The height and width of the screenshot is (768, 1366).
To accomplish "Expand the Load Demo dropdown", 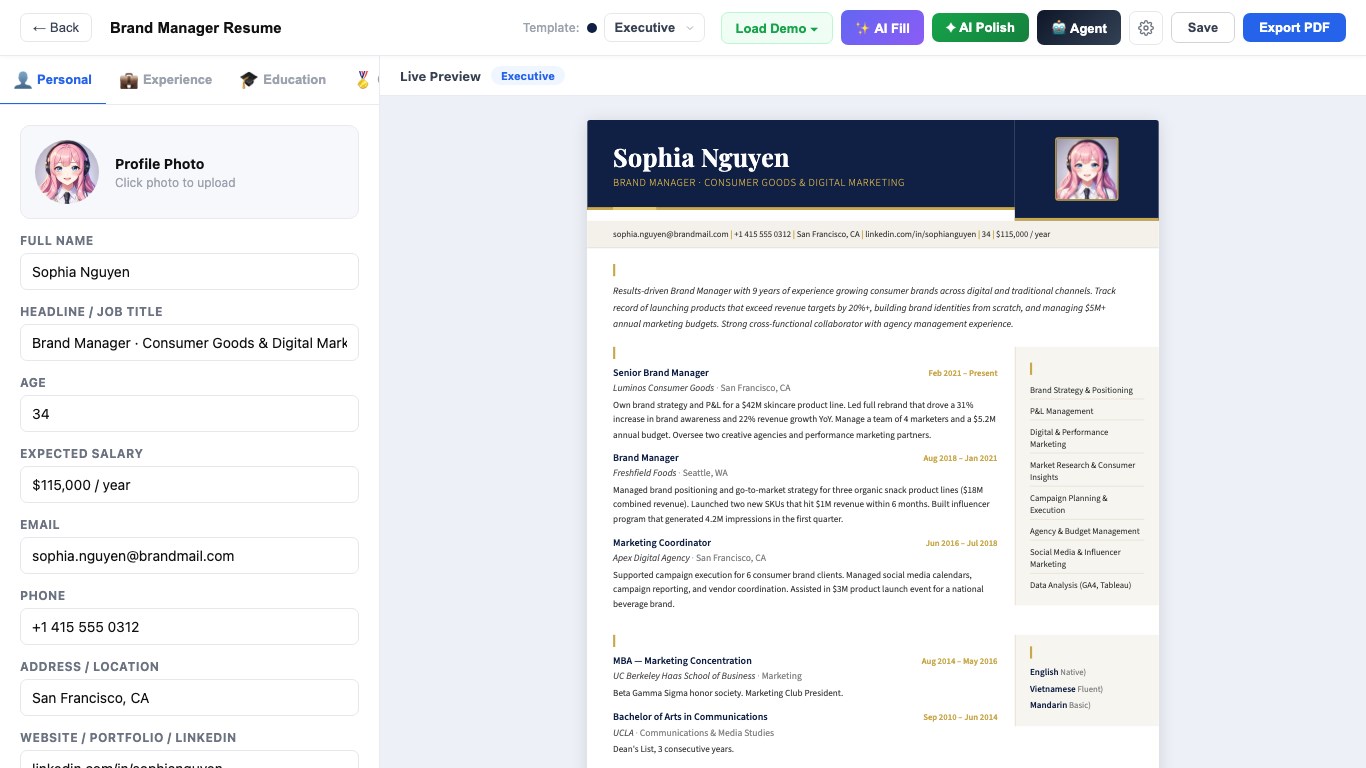I will [x=777, y=28].
